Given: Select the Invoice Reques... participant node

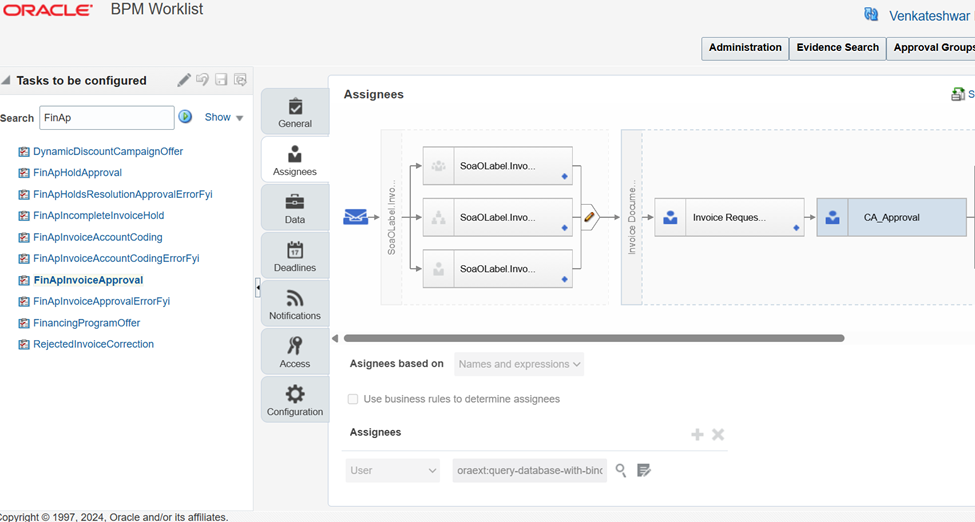Looking at the screenshot, I should [729, 217].
